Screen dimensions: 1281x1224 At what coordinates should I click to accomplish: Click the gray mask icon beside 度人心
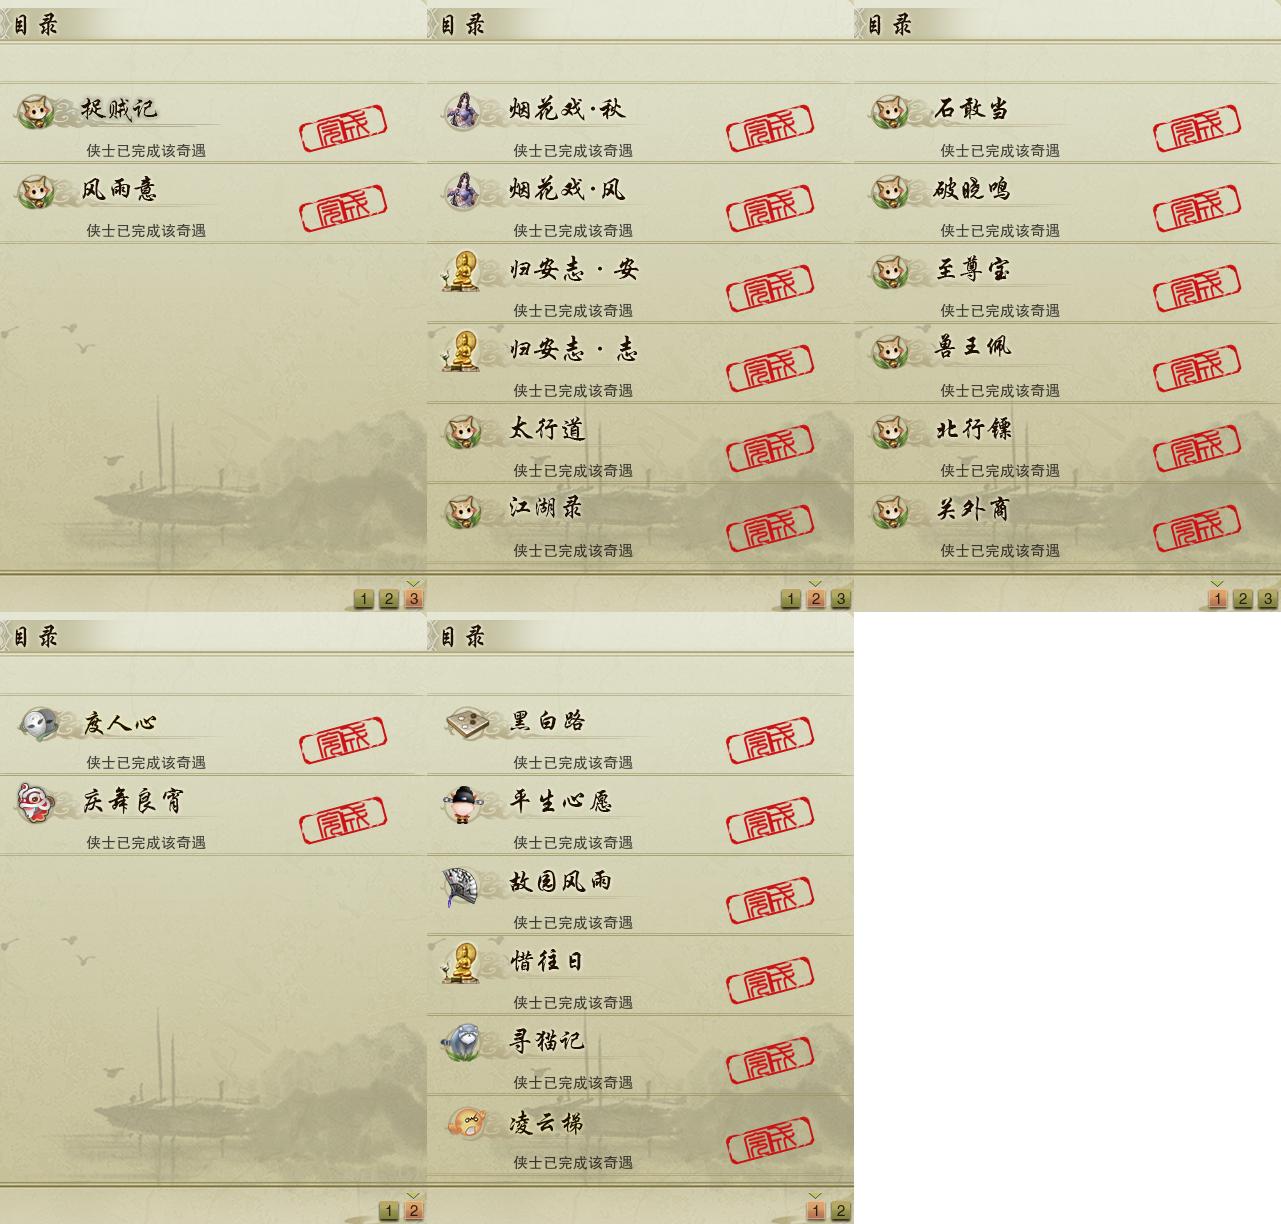38,723
